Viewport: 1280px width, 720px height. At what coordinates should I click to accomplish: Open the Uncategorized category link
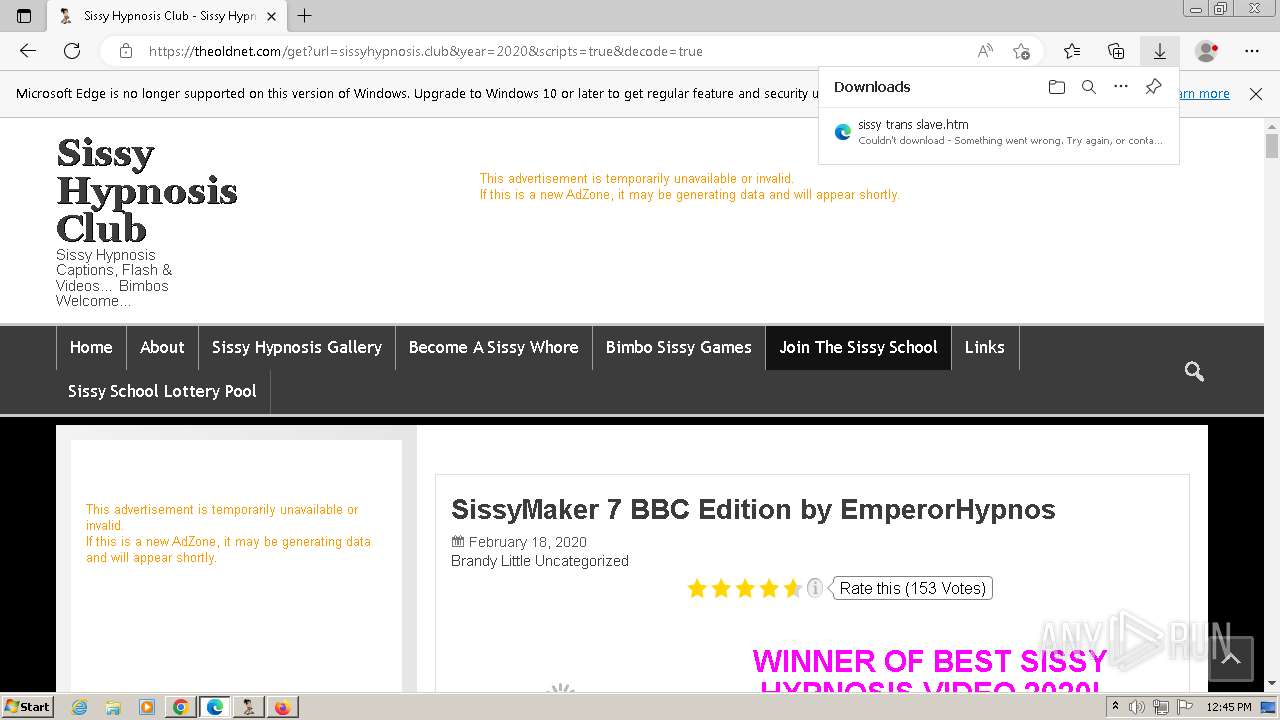click(582, 561)
